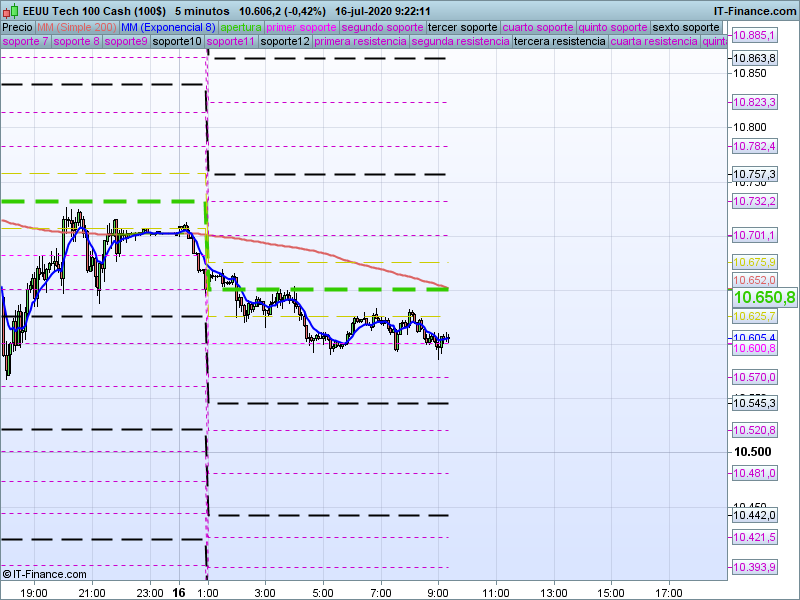
Task: Click the green 10.650,8 current price label
Action: click(764, 298)
